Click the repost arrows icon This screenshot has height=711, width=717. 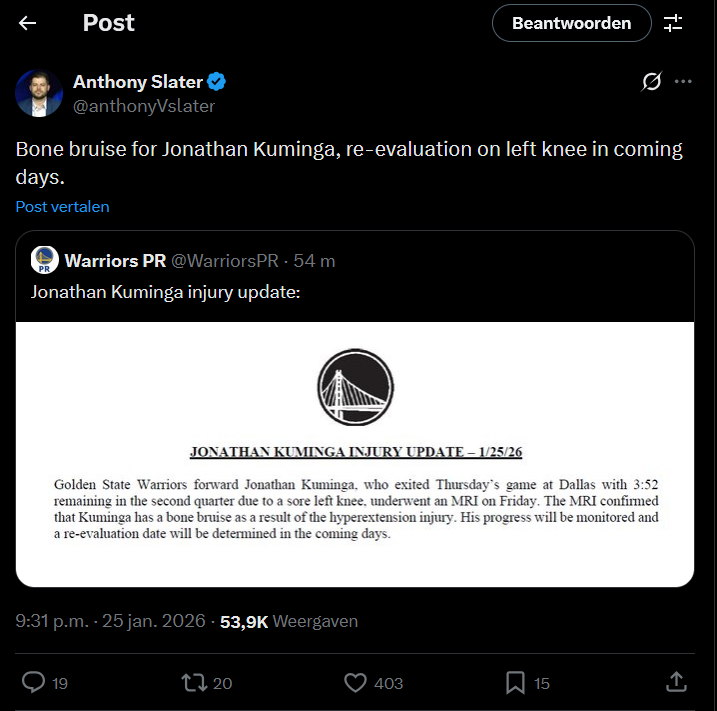point(192,682)
